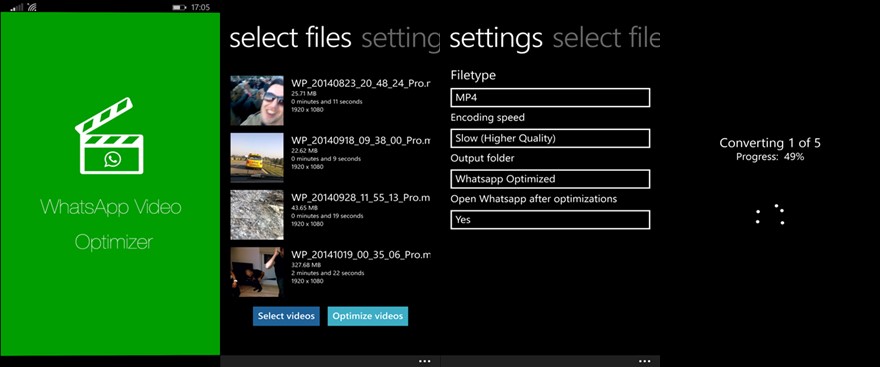
Task: Select thumbnail of video WP_20140918_09_38_00_Pro
Action: tap(257, 158)
